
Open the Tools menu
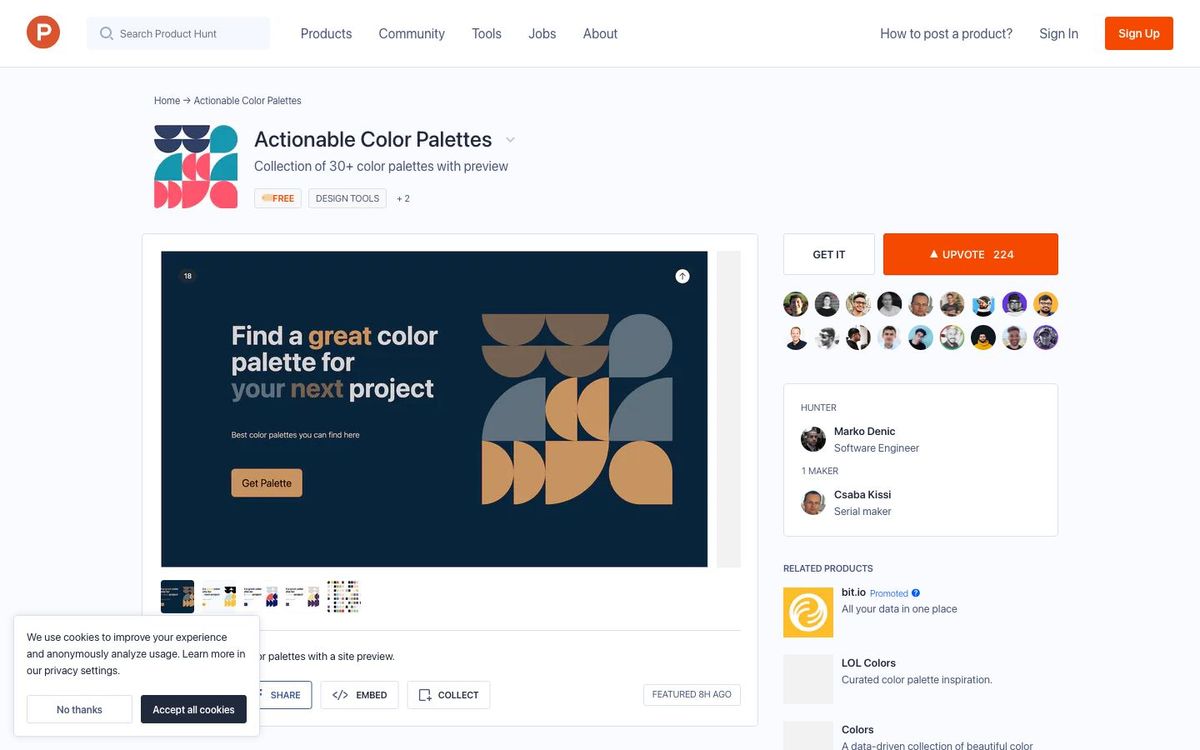(486, 33)
